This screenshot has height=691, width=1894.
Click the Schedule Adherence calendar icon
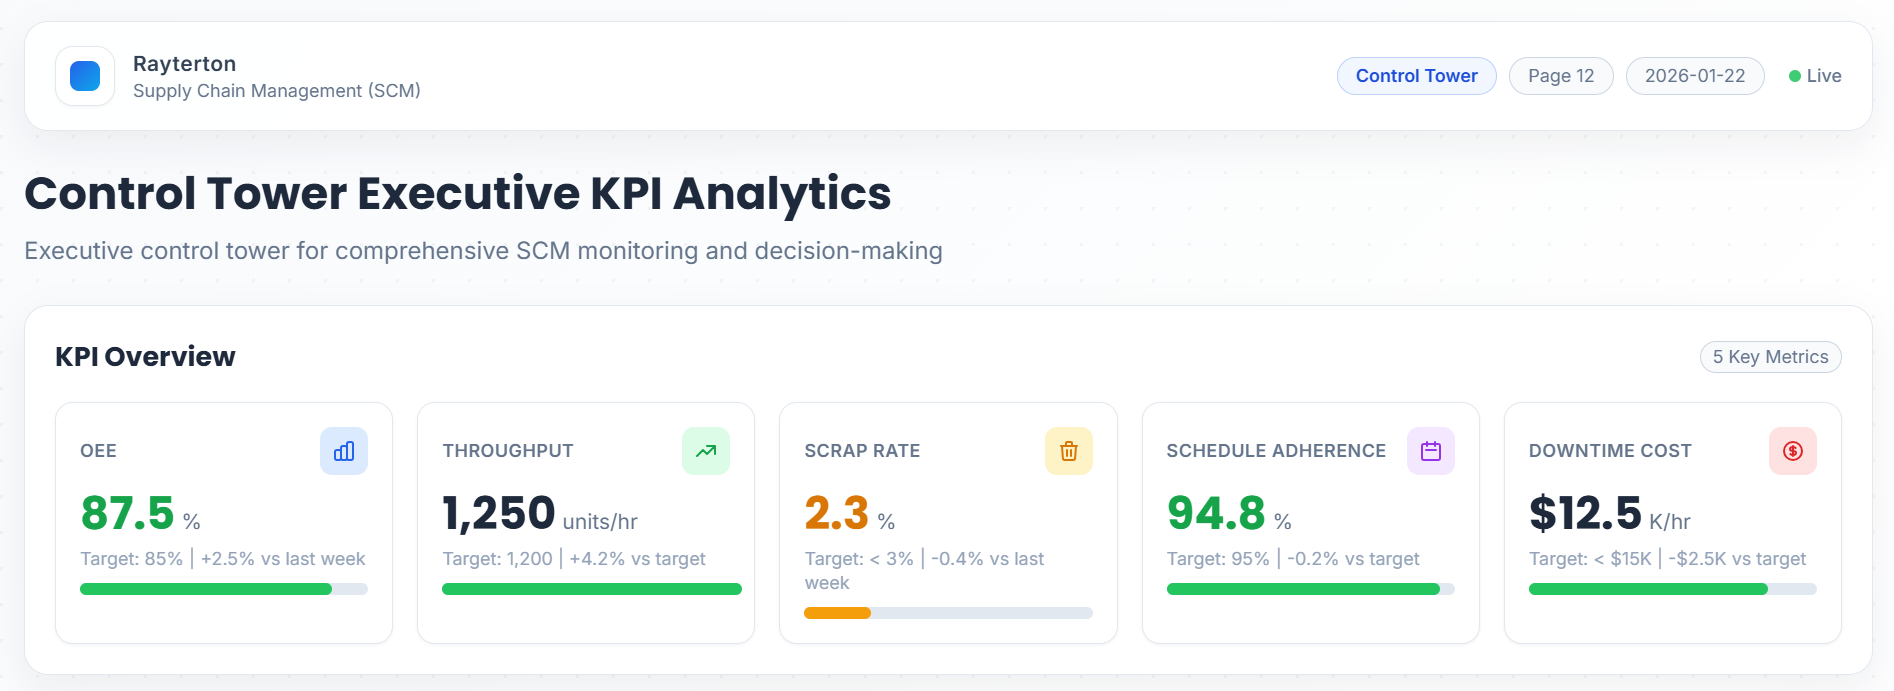(1431, 451)
